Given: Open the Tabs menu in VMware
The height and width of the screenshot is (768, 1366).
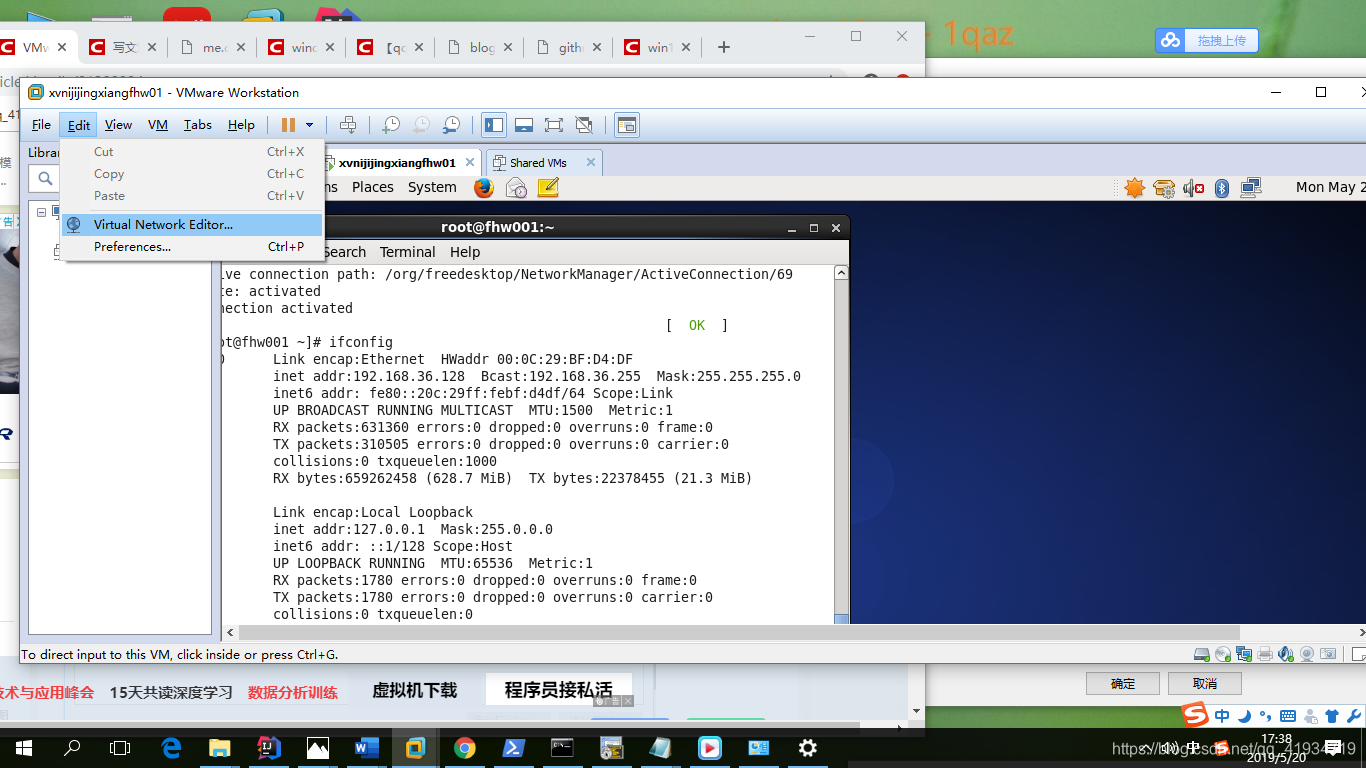Looking at the screenshot, I should [197, 125].
